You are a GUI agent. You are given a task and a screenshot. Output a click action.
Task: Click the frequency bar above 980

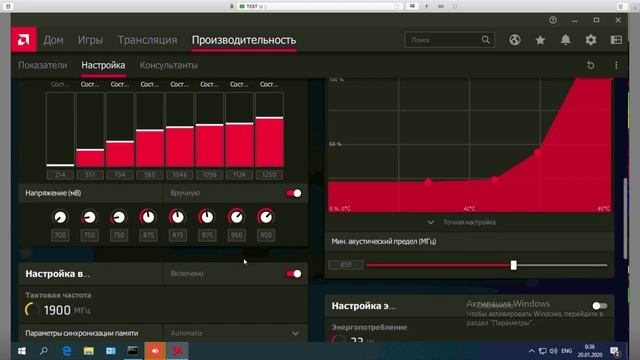click(x=150, y=130)
